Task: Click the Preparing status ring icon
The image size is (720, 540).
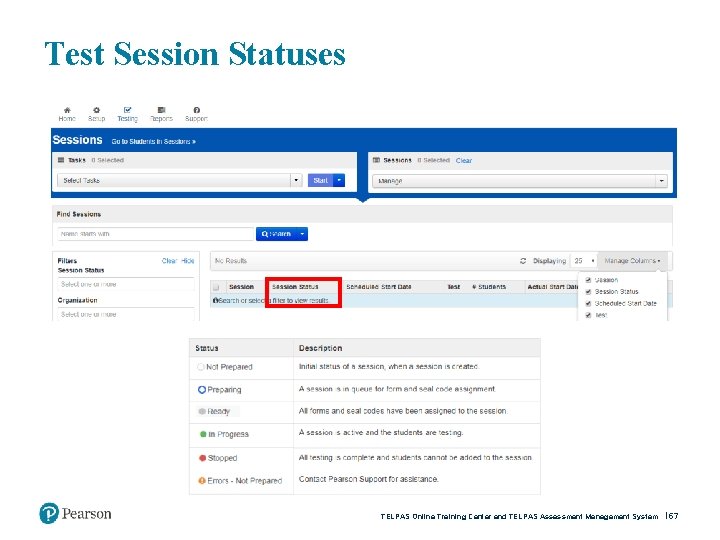Action: [x=202, y=389]
